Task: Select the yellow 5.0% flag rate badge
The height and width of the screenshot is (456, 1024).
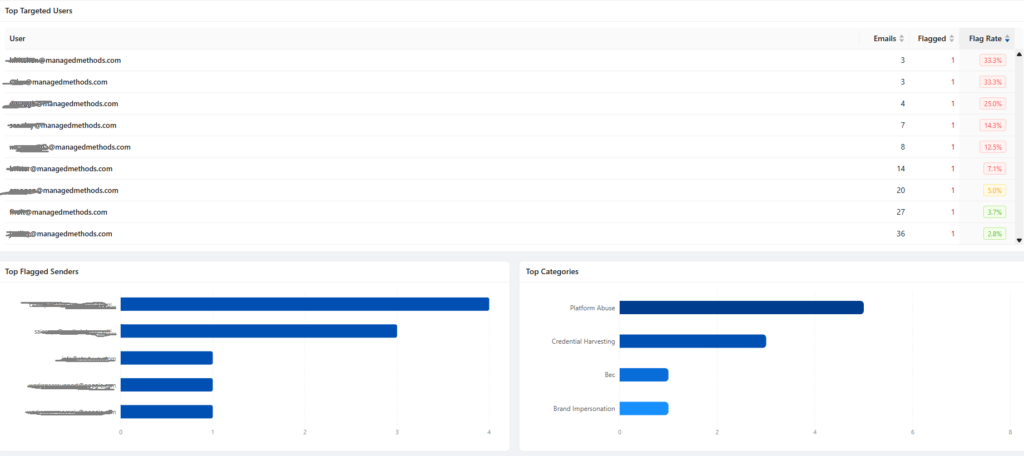Action: [995, 191]
